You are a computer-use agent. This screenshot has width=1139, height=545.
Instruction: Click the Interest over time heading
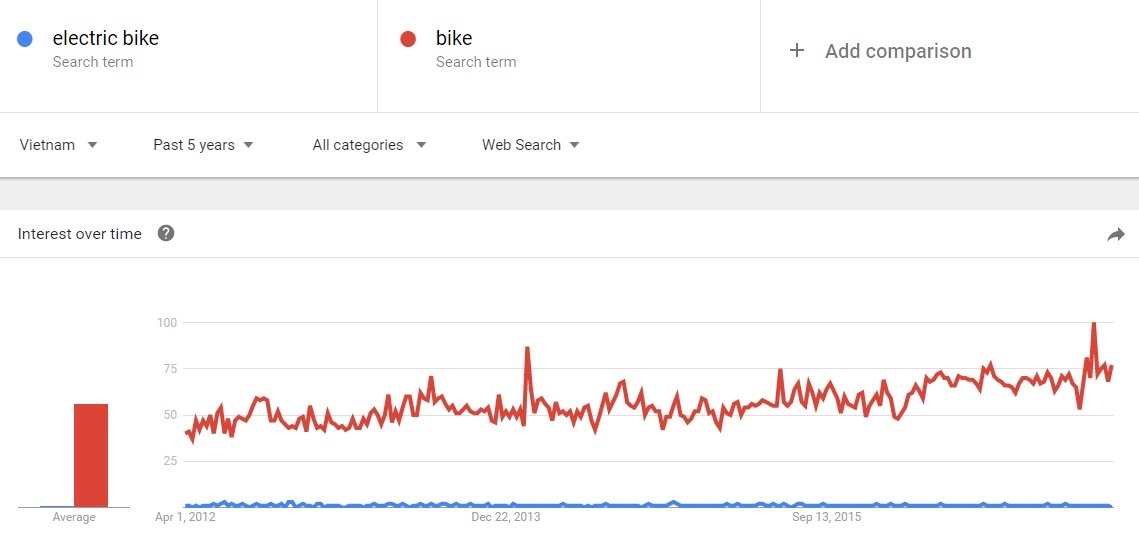click(80, 234)
